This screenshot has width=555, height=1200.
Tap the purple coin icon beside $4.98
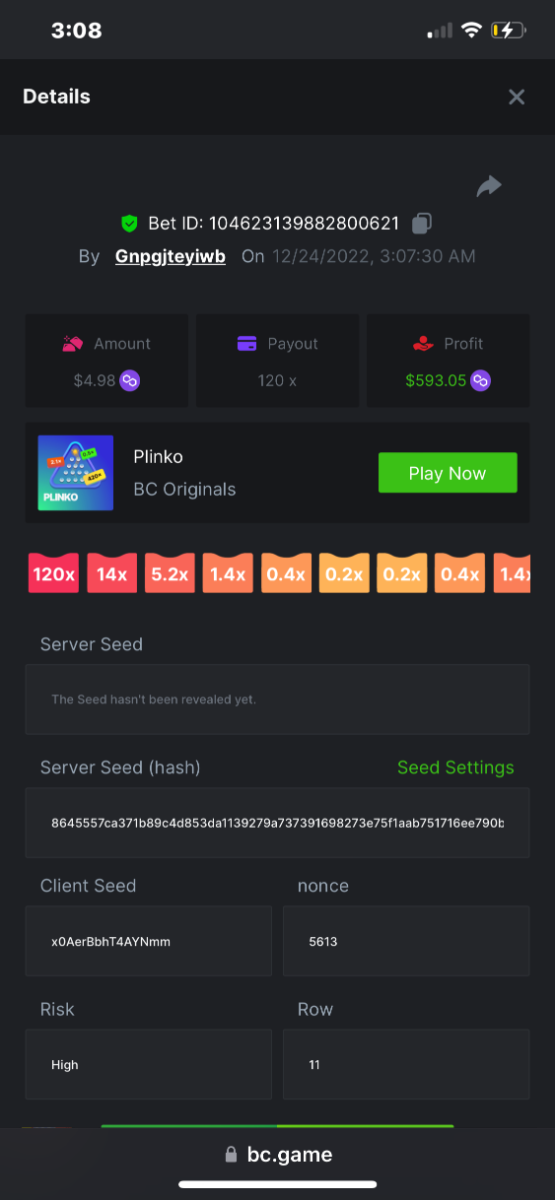click(x=130, y=380)
